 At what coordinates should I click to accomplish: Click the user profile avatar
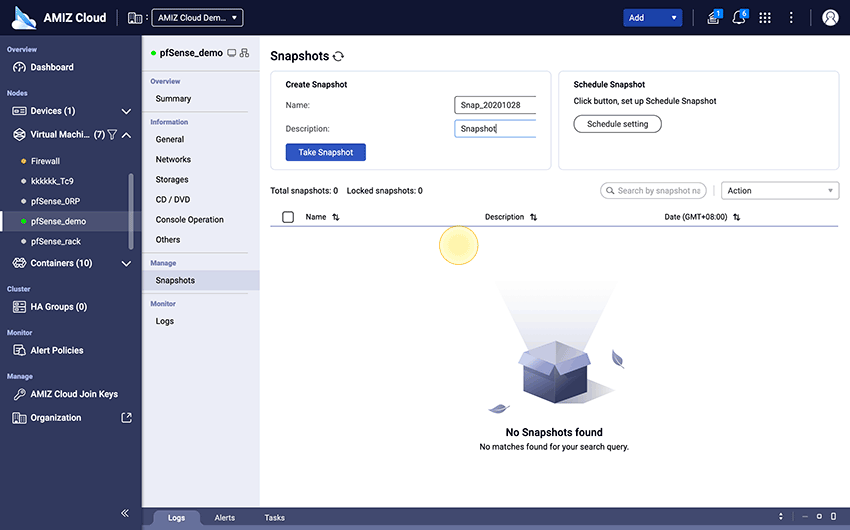[829, 18]
